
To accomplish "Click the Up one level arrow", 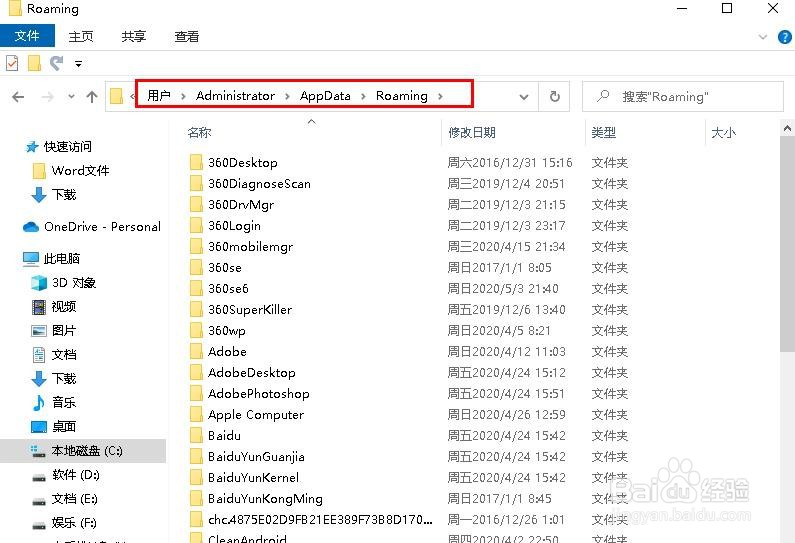I will [x=92, y=96].
